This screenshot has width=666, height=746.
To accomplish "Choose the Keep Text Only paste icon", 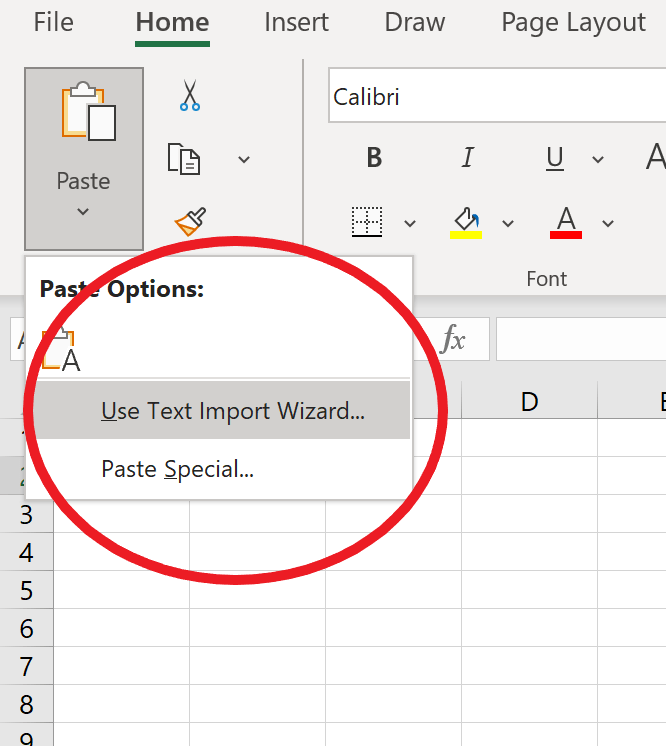I will [62, 351].
